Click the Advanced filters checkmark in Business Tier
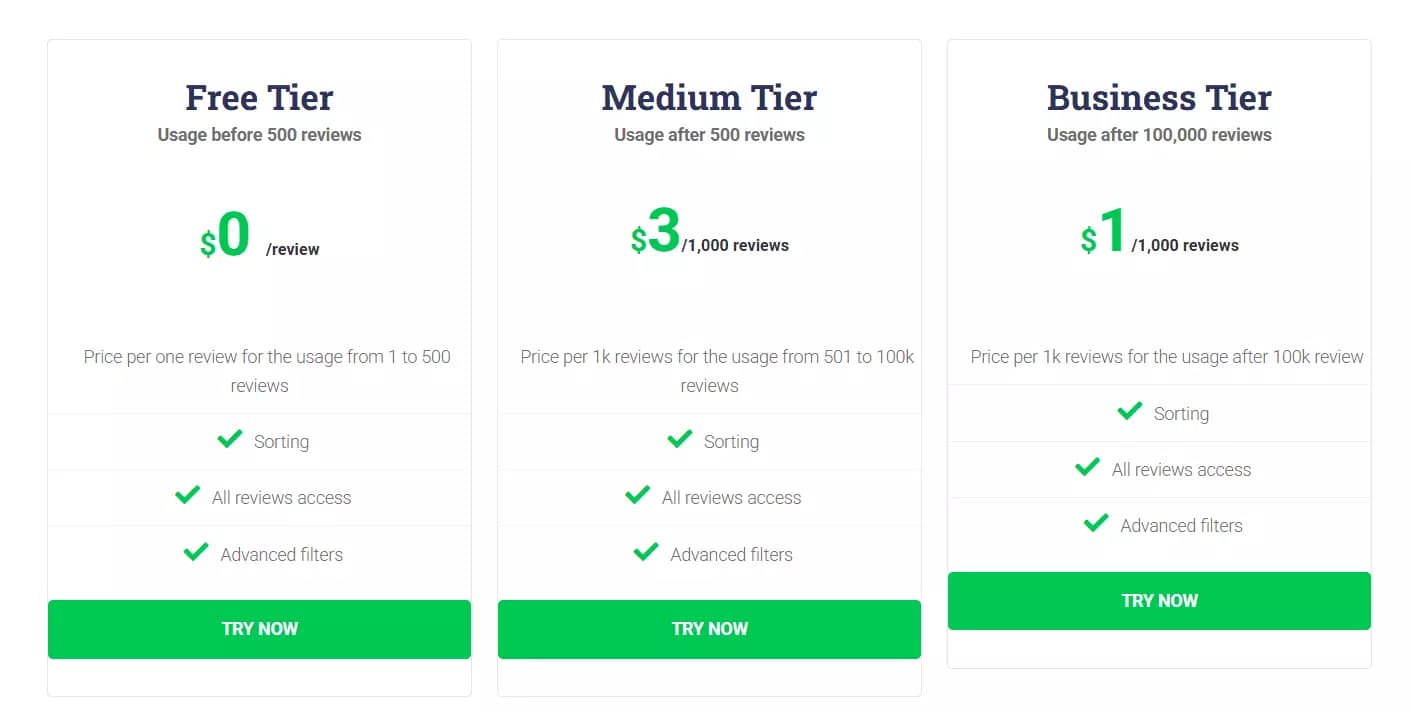The height and width of the screenshot is (713, 1412). coord(1096,522)
